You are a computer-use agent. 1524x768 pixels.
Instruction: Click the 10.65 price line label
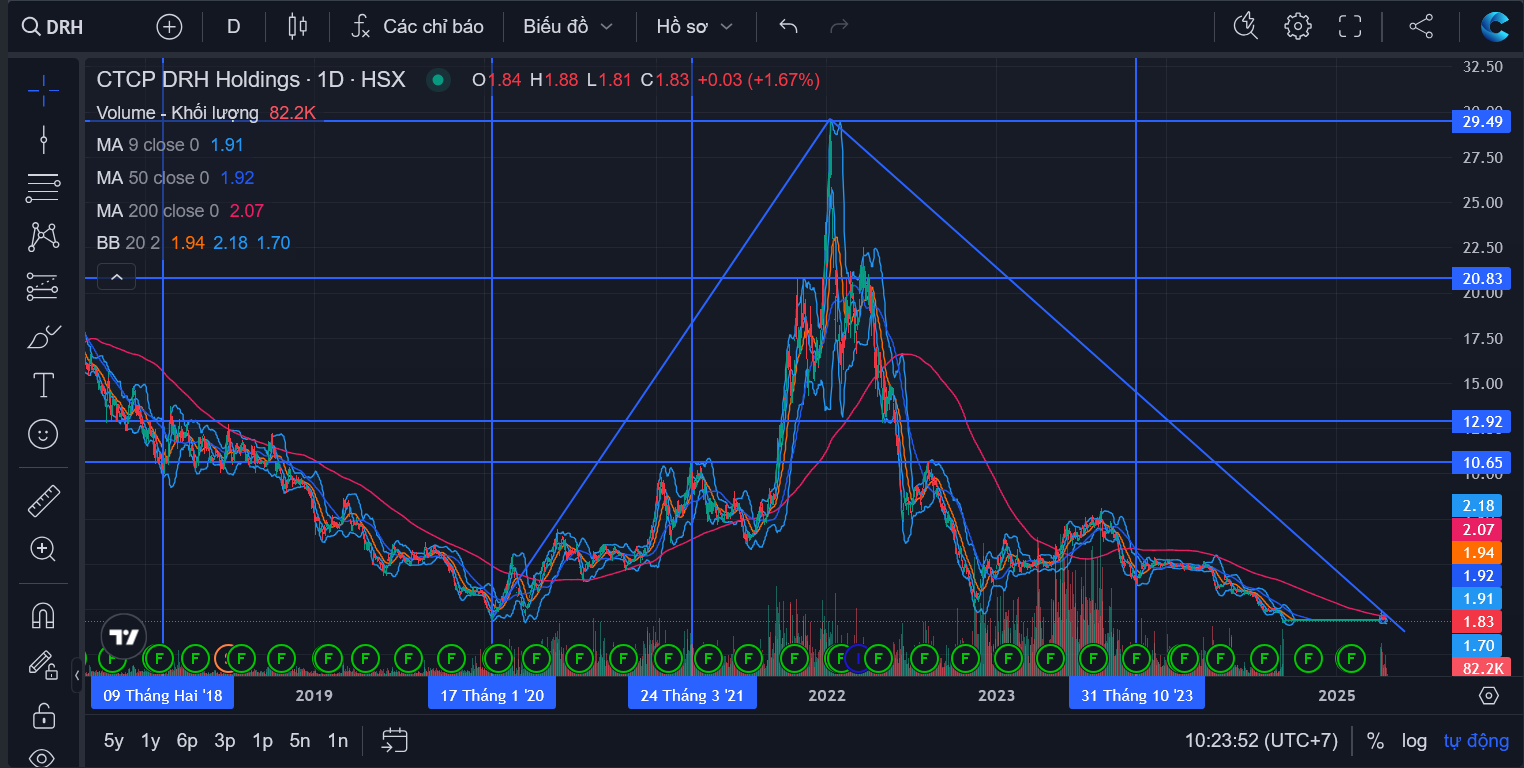[1482, 462]
